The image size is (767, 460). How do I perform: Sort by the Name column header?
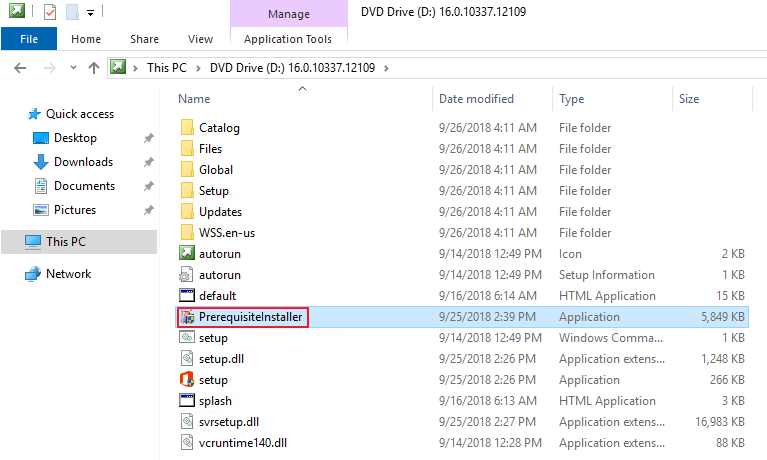click(x=194, y=99)
